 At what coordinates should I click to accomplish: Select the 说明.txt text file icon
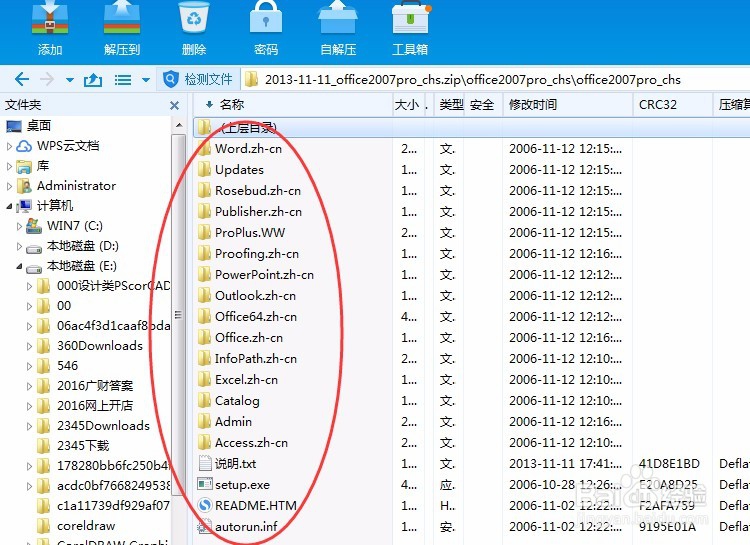tap(205, 463)
